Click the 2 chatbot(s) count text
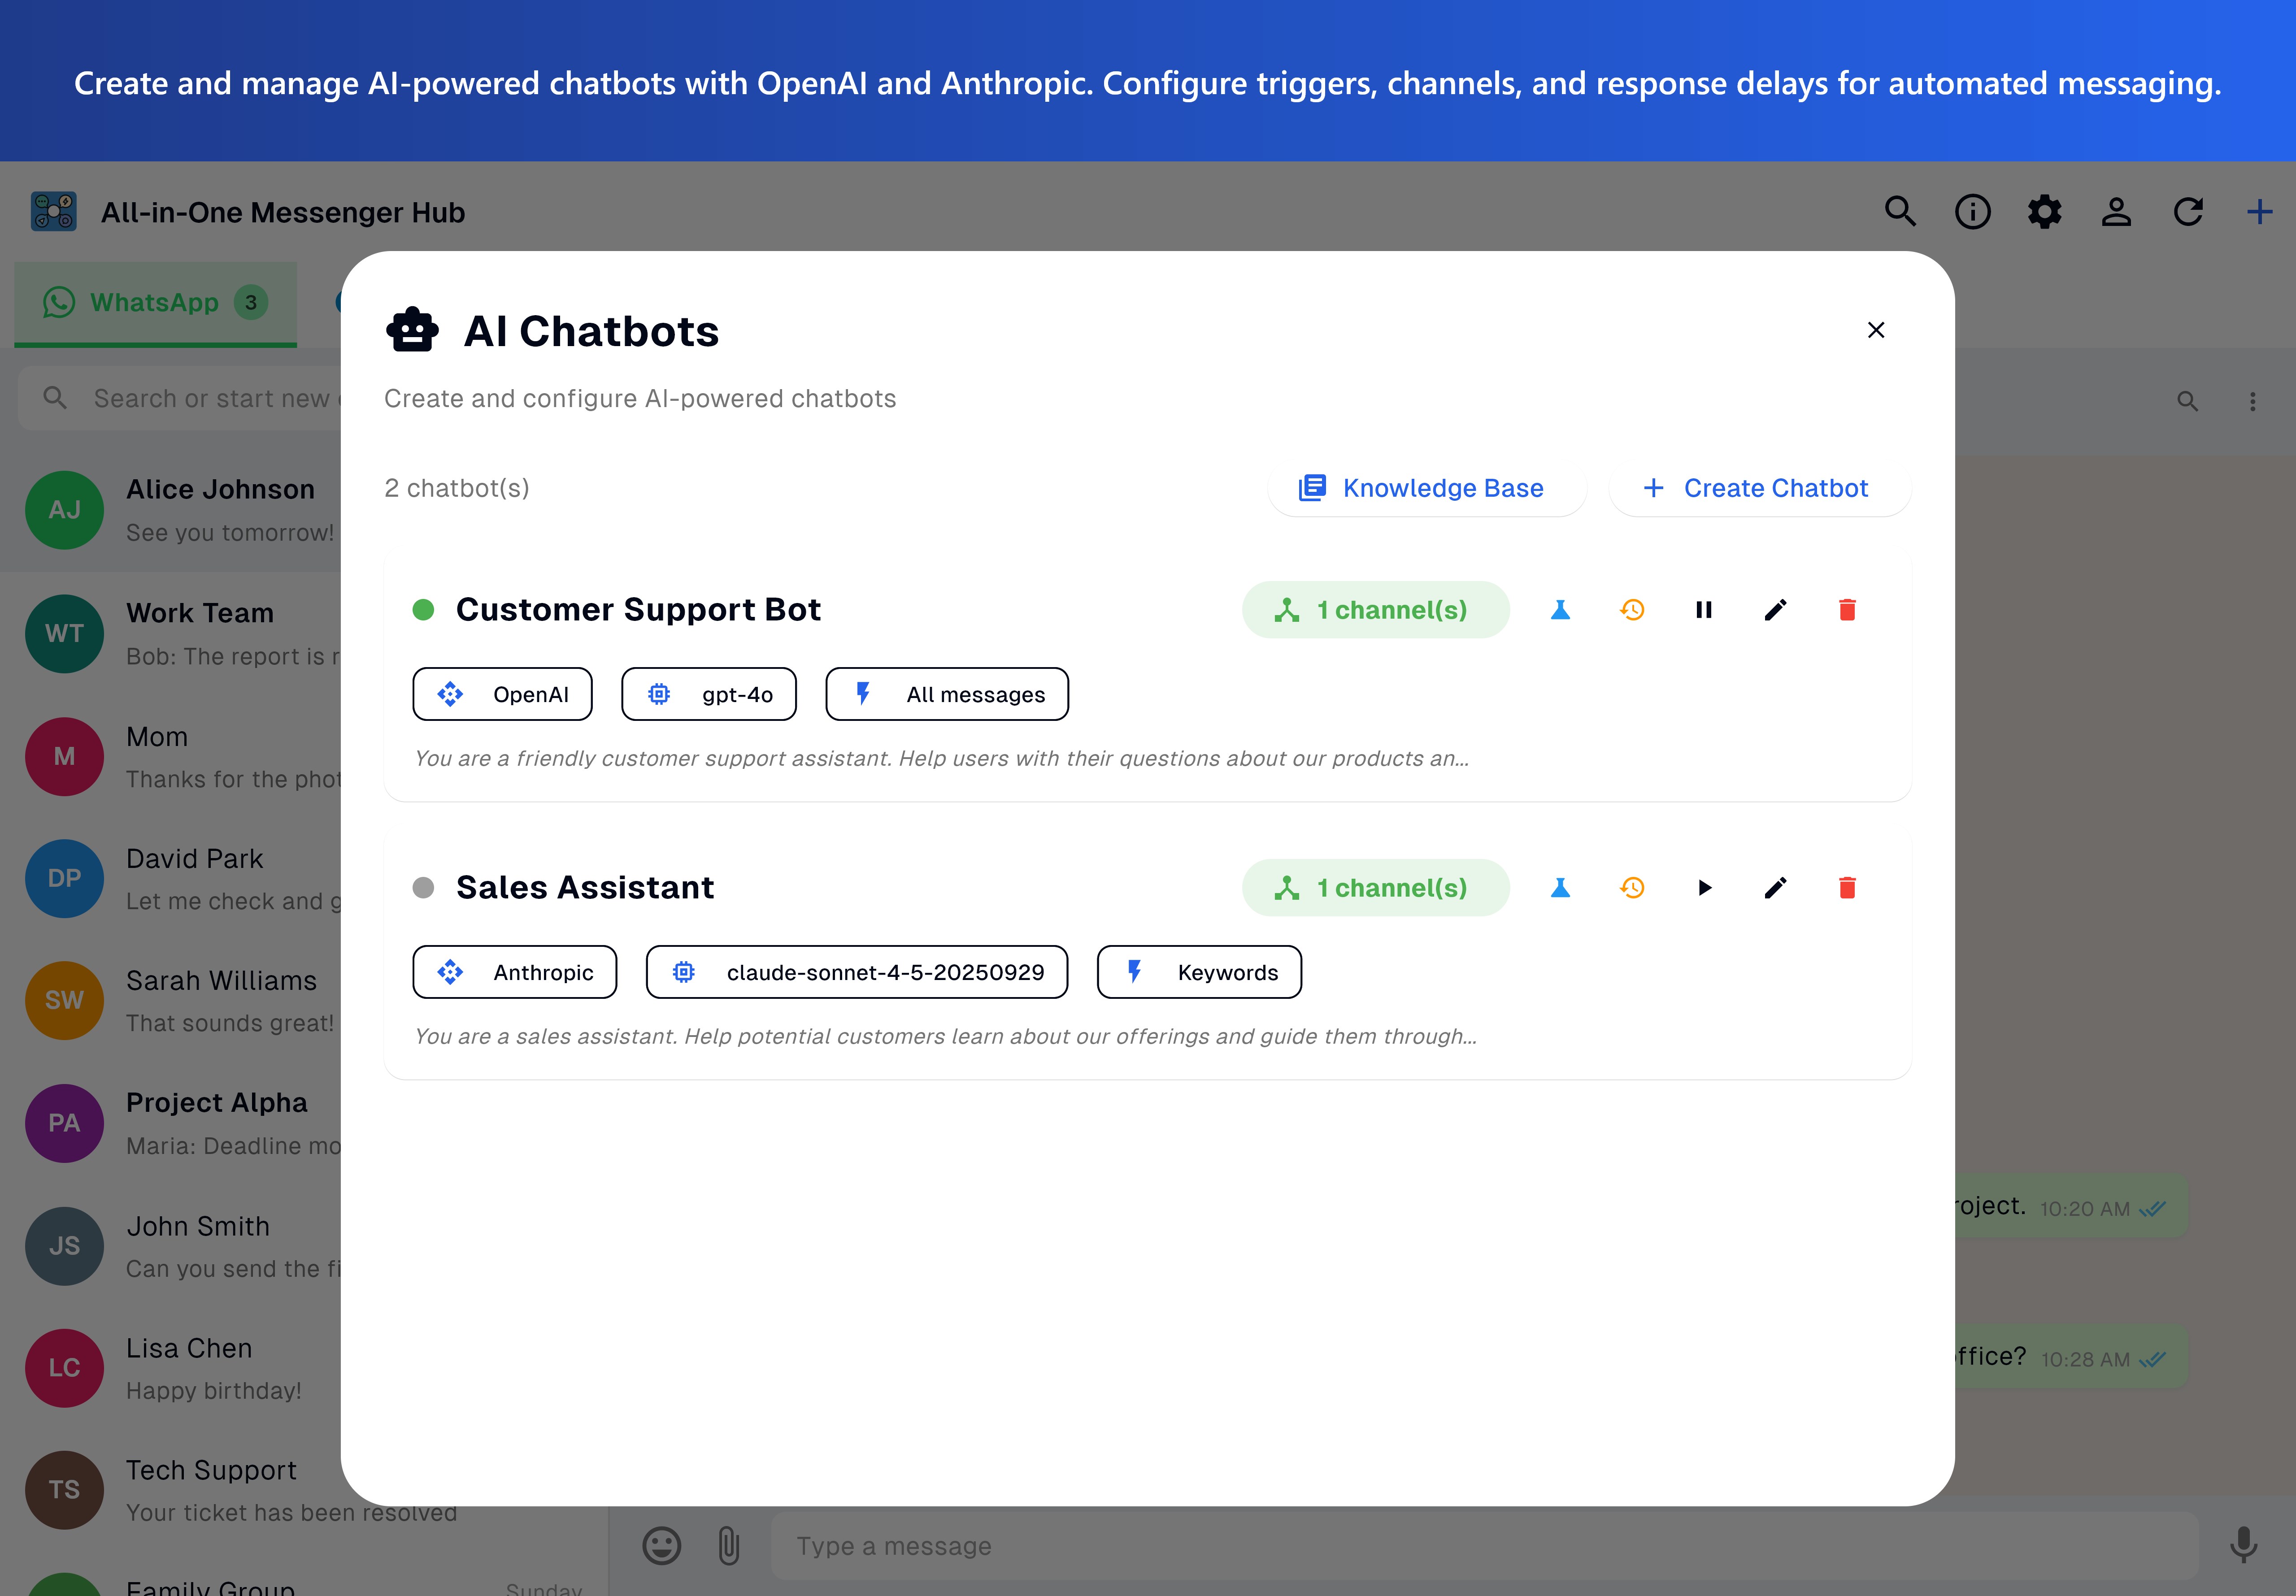Screen dimensions: 2296x1596 (x=457, y=488)
